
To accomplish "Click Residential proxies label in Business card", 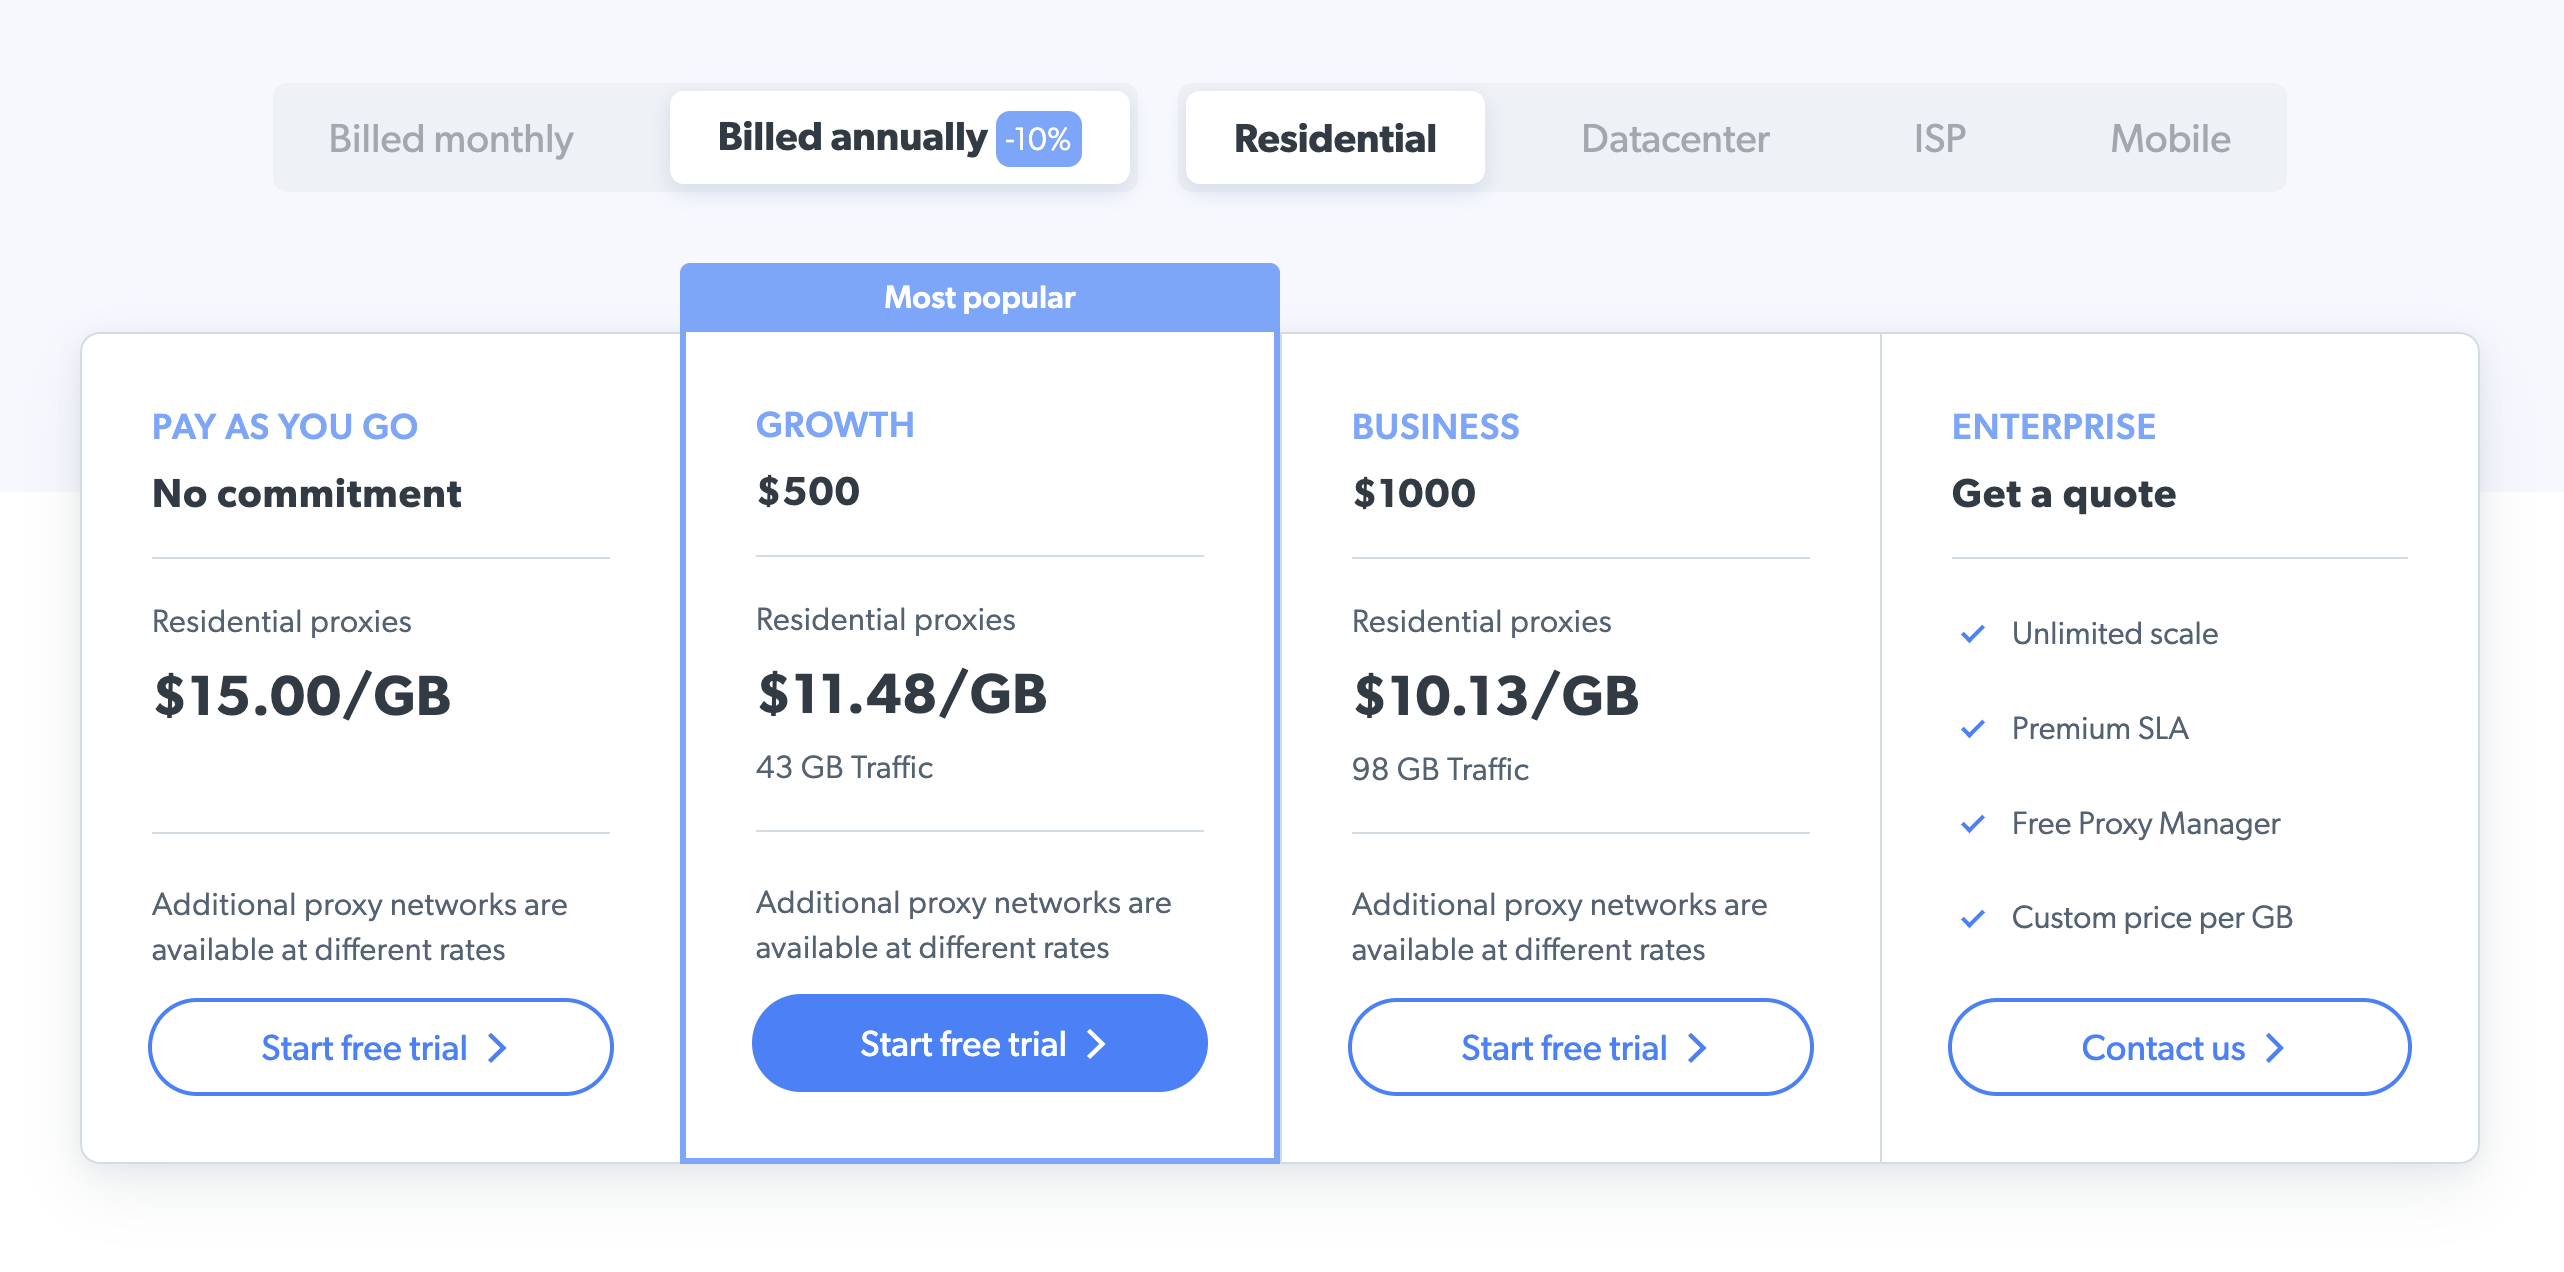I will (1482, 622).
